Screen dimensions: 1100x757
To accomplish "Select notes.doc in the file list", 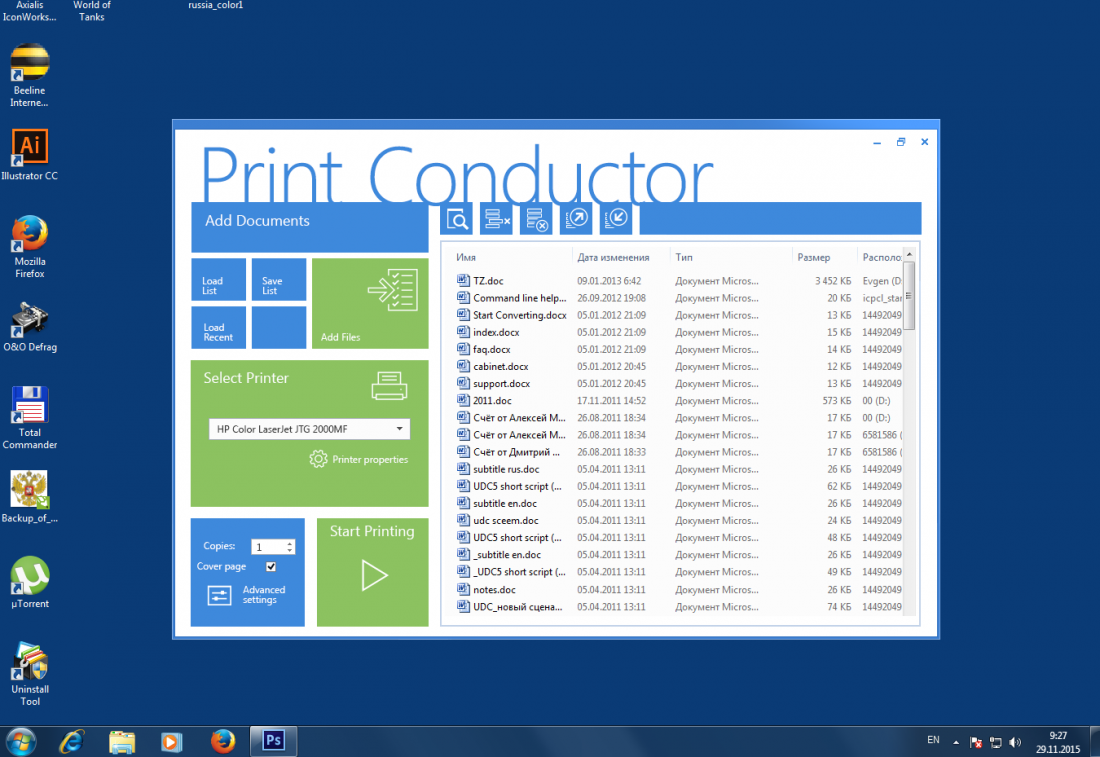I will [678, 589].
